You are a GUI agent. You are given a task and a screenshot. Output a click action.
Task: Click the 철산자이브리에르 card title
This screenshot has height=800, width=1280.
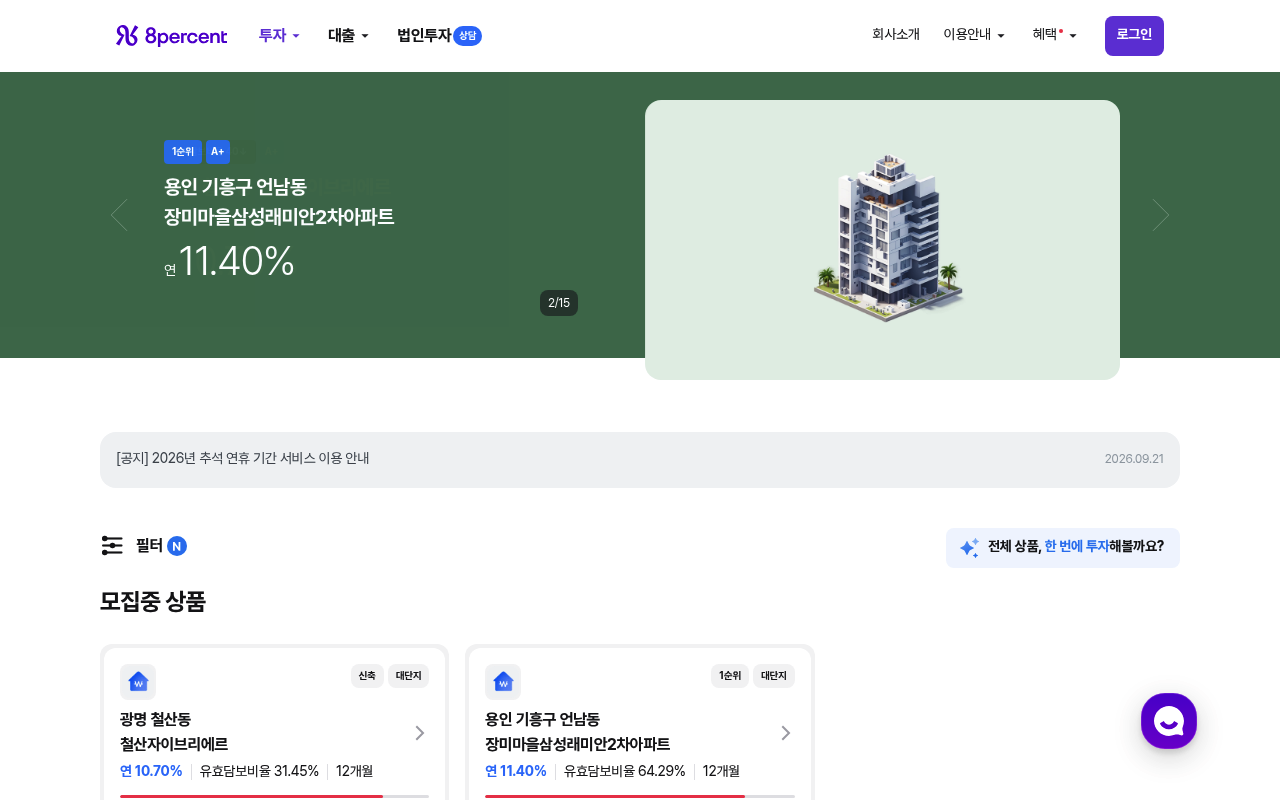pos(174,745)
